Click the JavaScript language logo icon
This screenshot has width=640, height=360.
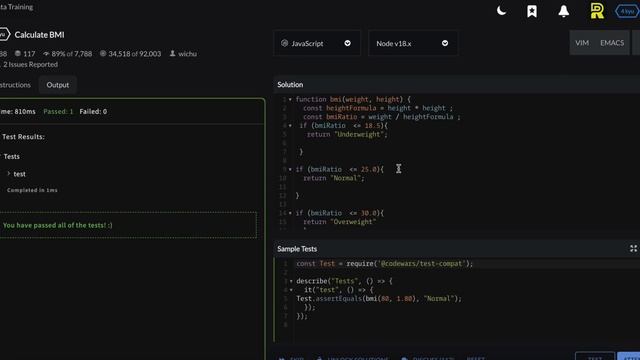coord(284,43)
